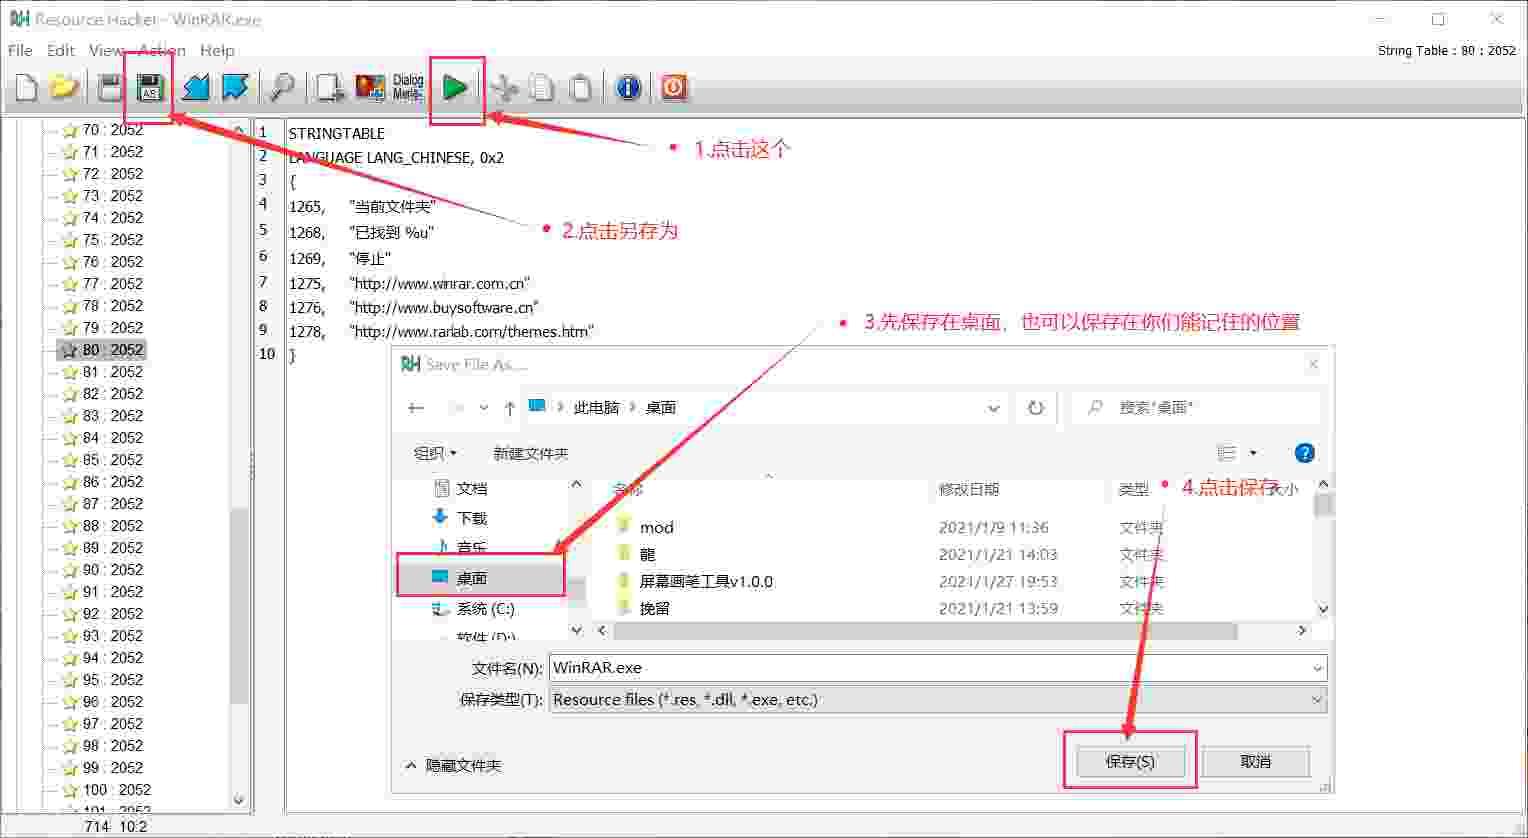Click the folder icon next to 挽留
Image resolution: width=1528 pixels, height=838 pixels.
[624, 608]
